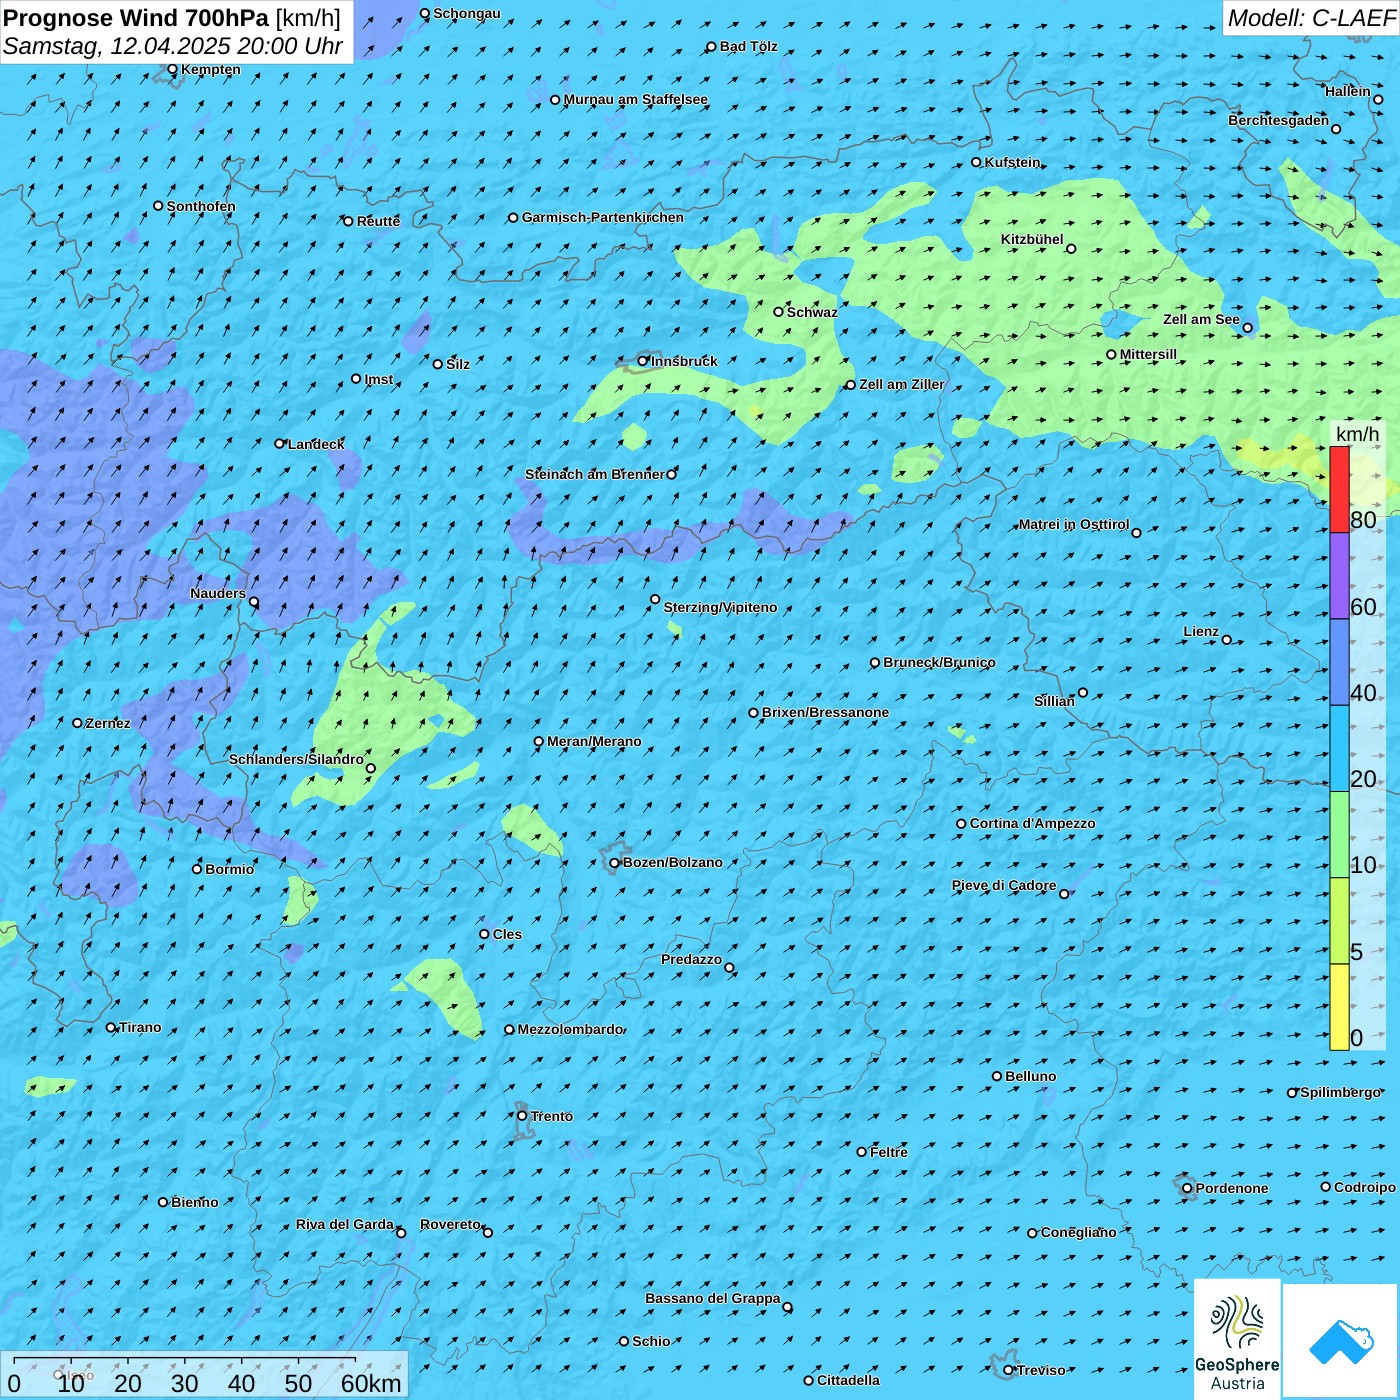Screen dimensions: 1400x1400
Task: Click the 'Cortina d'Ampezzo' label
Action: 1033,823
